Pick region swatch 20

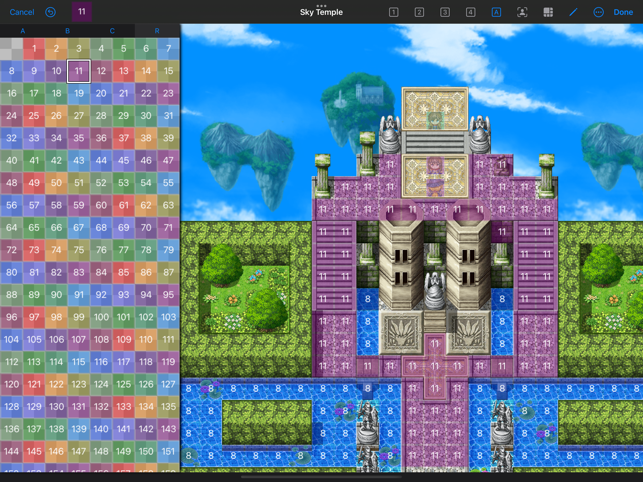tap(101, 93)
